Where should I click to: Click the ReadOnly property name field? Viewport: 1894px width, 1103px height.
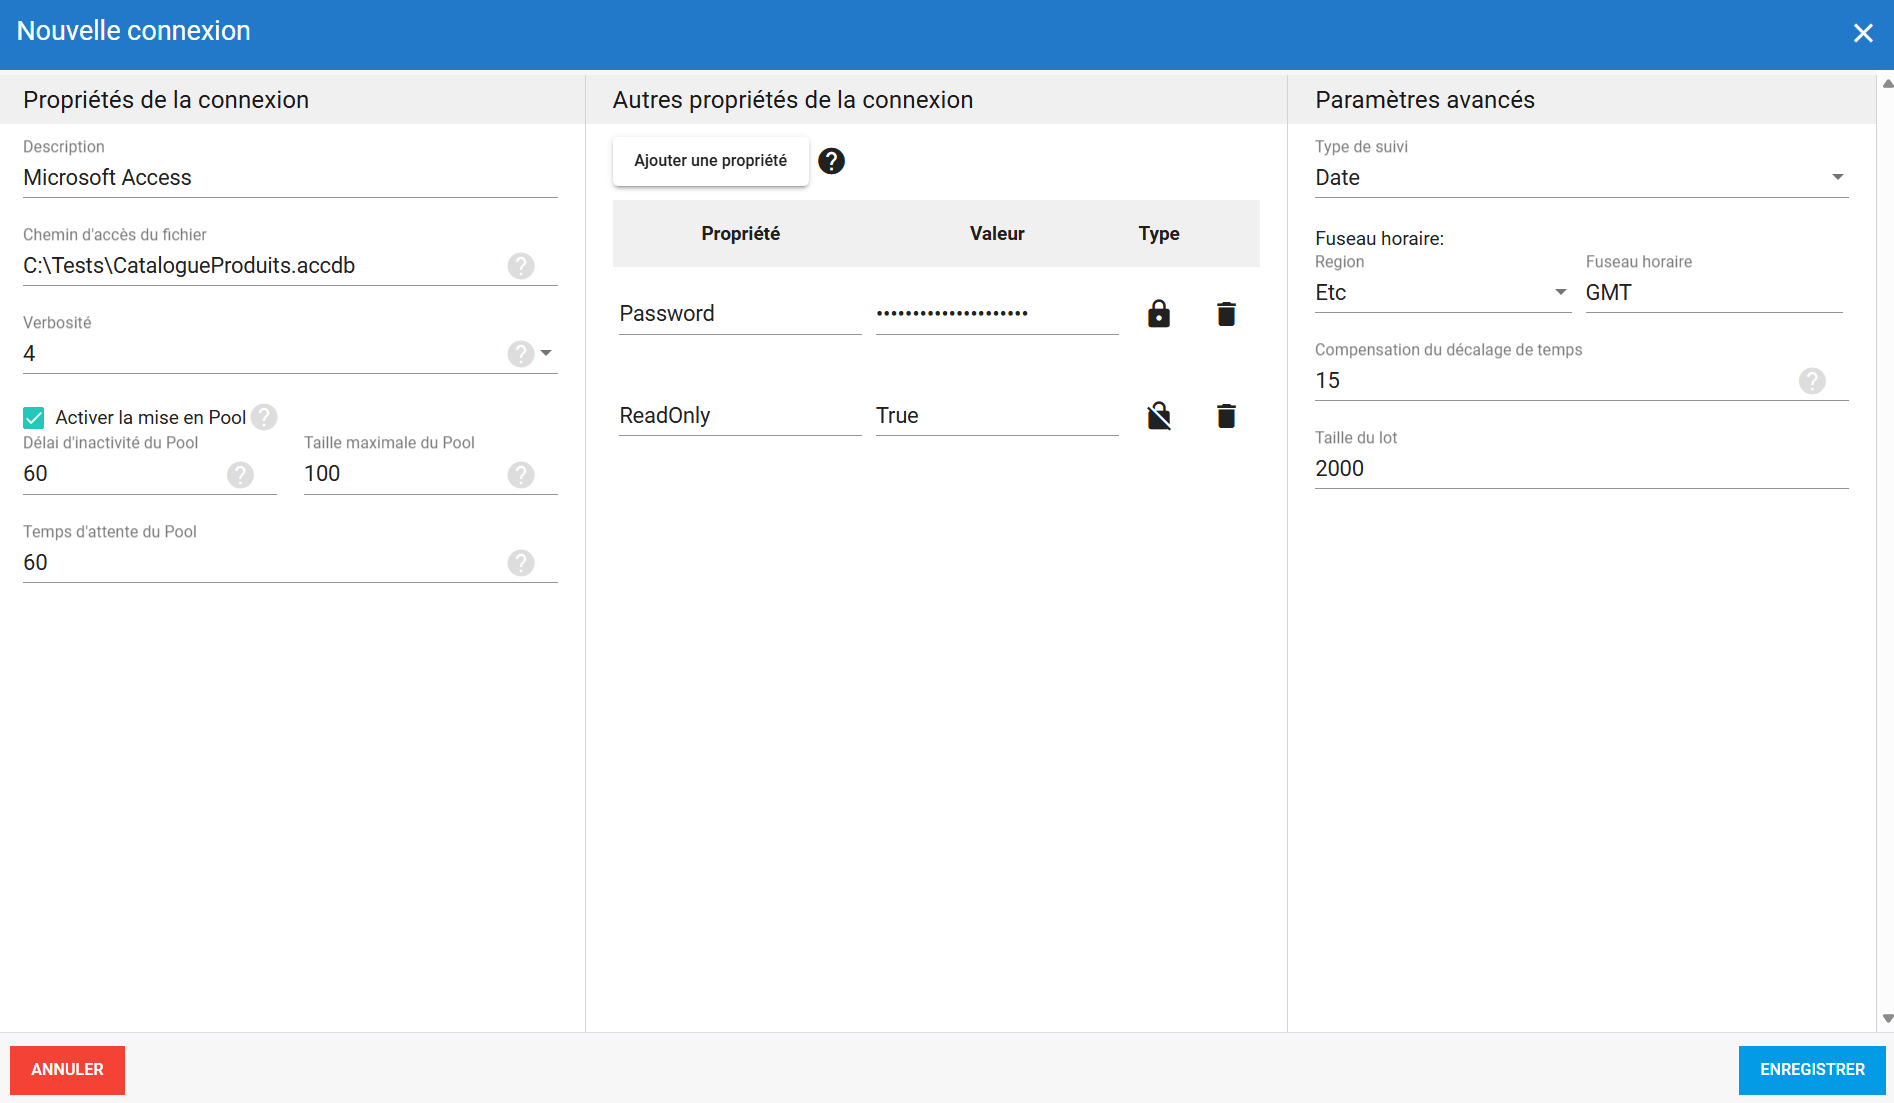pos(740,416)
